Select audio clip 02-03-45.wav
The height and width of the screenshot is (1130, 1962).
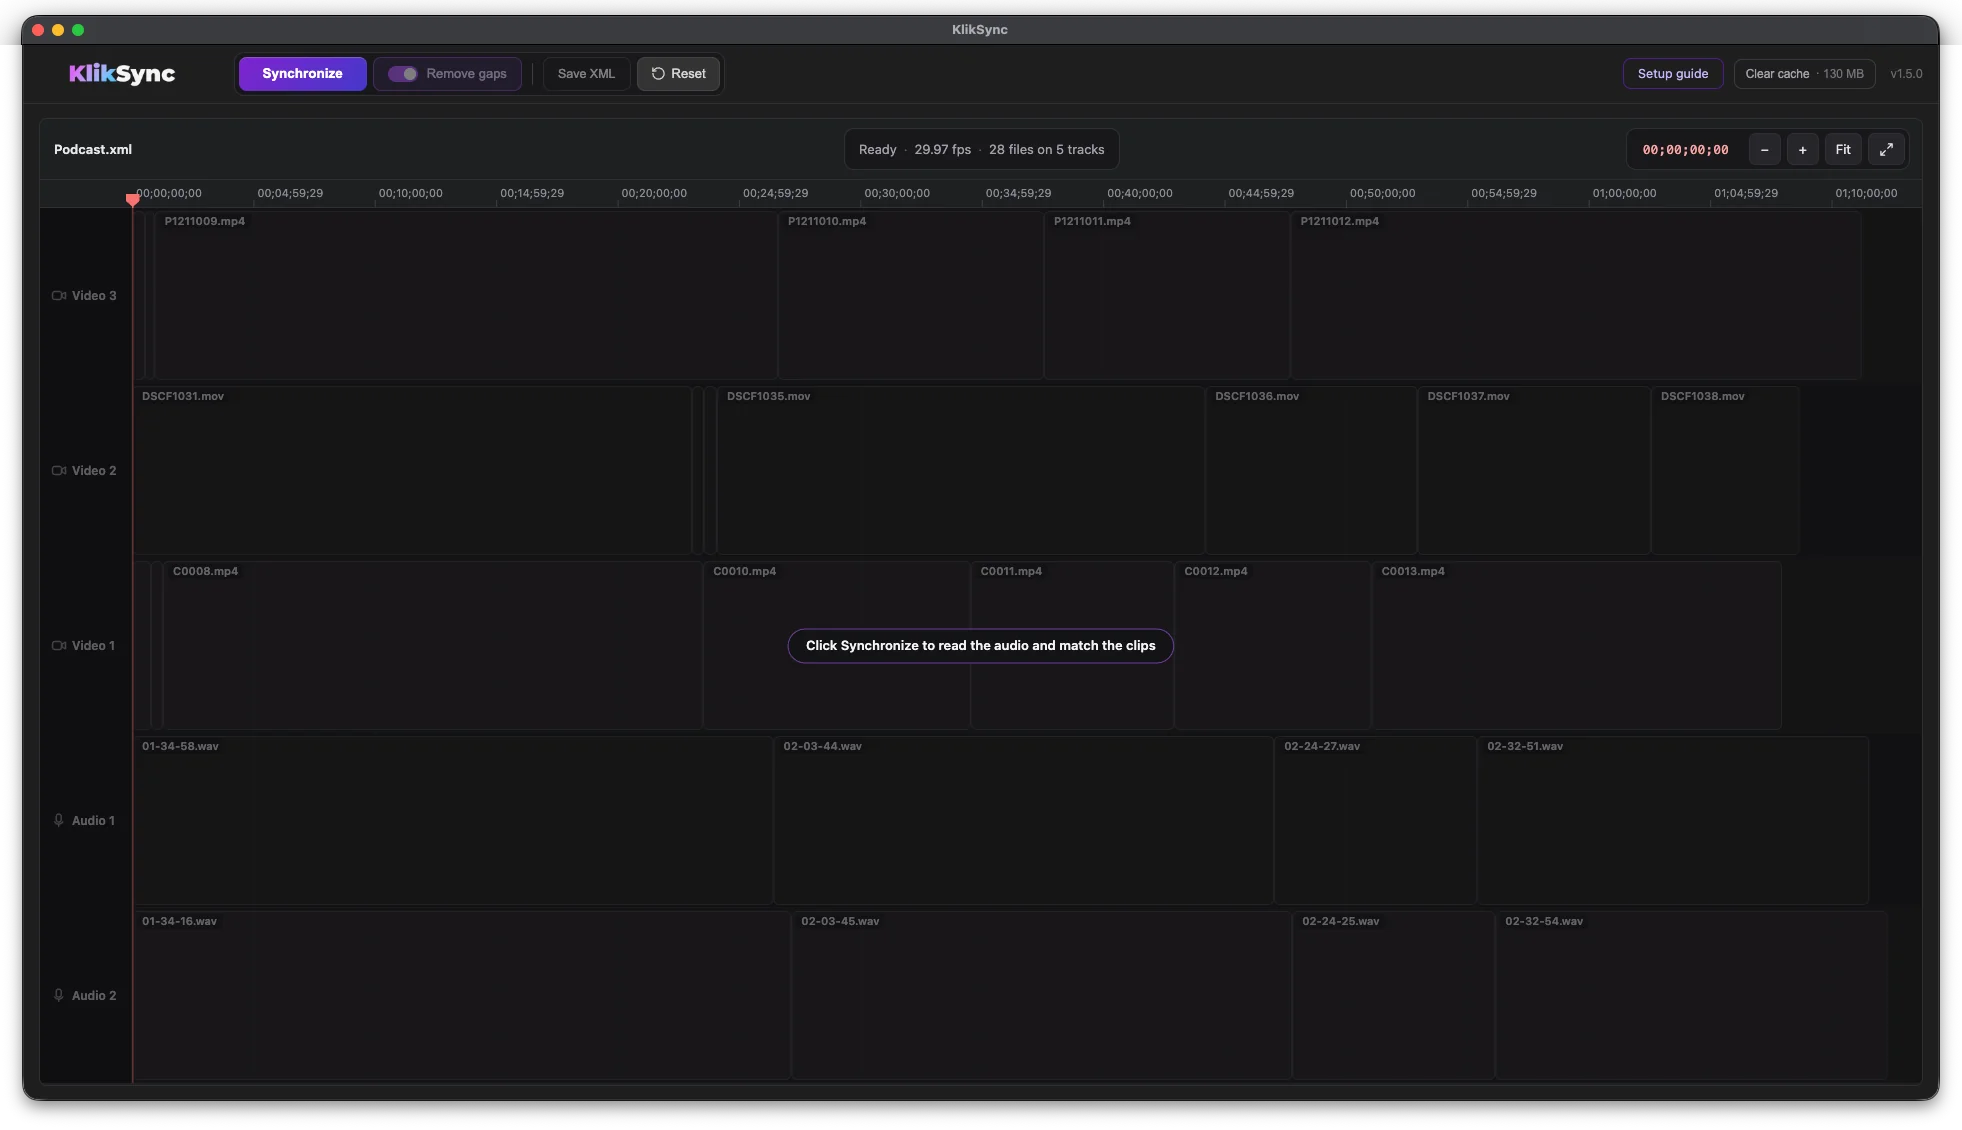1041,996
